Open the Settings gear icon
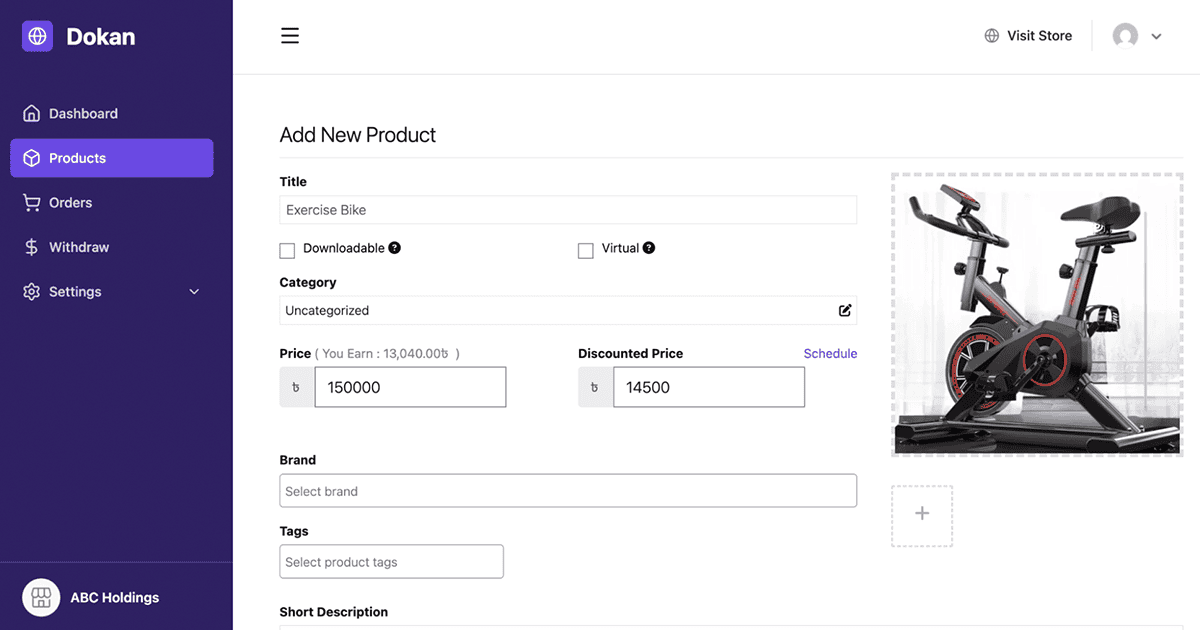 pyautogui.click(x=31, y=291)
